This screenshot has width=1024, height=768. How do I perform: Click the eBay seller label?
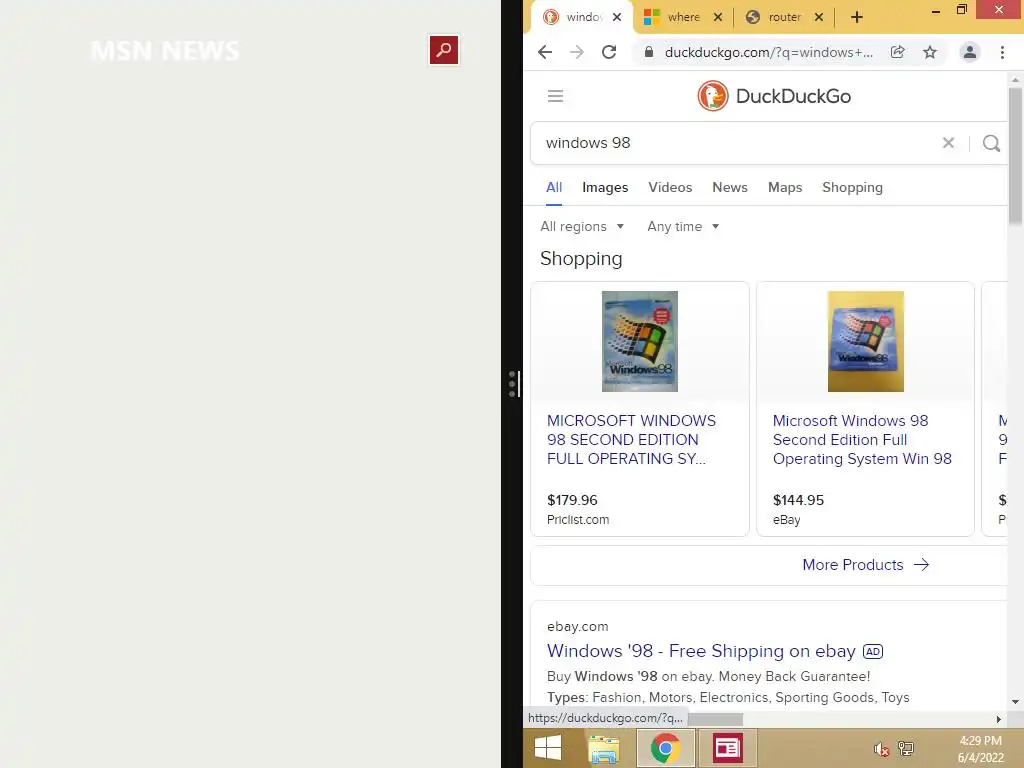pyautogui.click(x=786, y=520)
